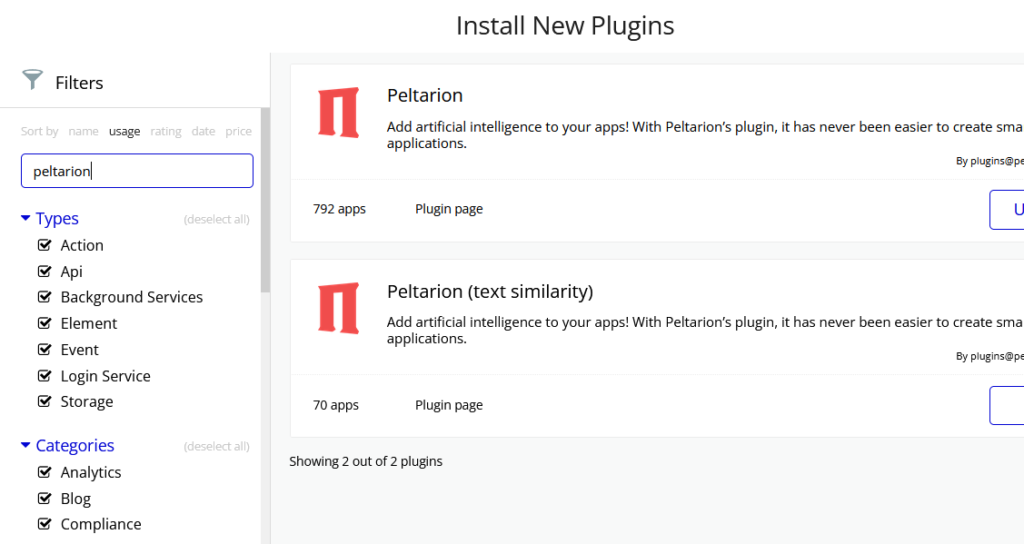Sort plugins by price
1024x544 pixels.
pyautogui.click(x=238, y=131)
